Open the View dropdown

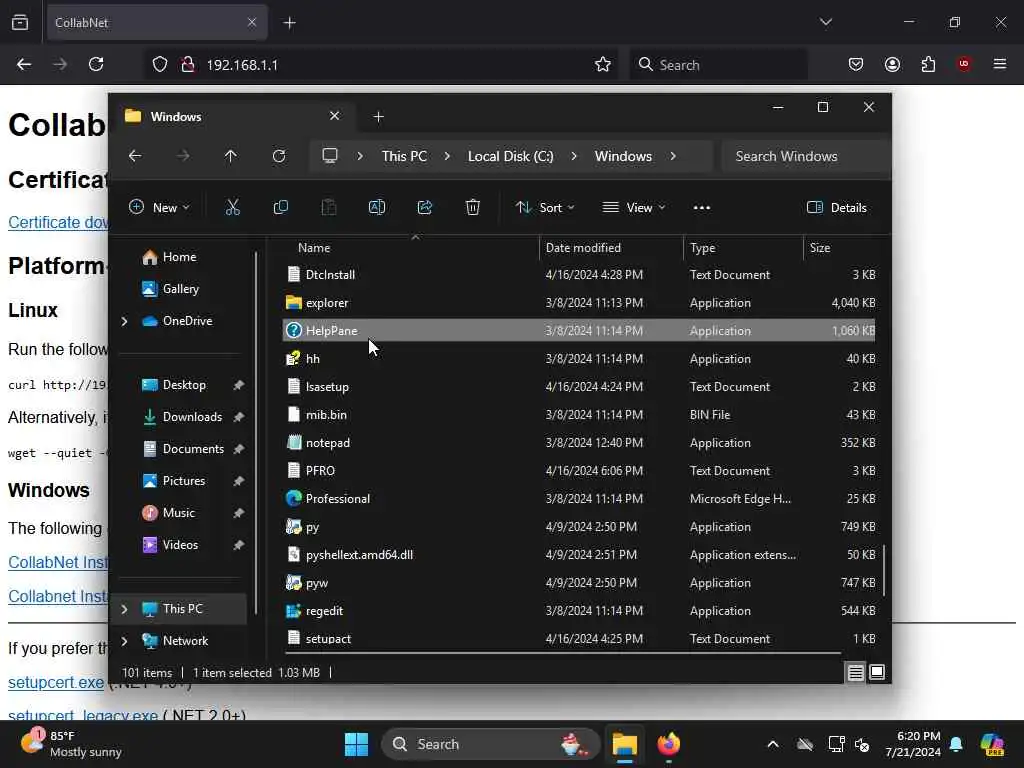click(x=633, y=208)
